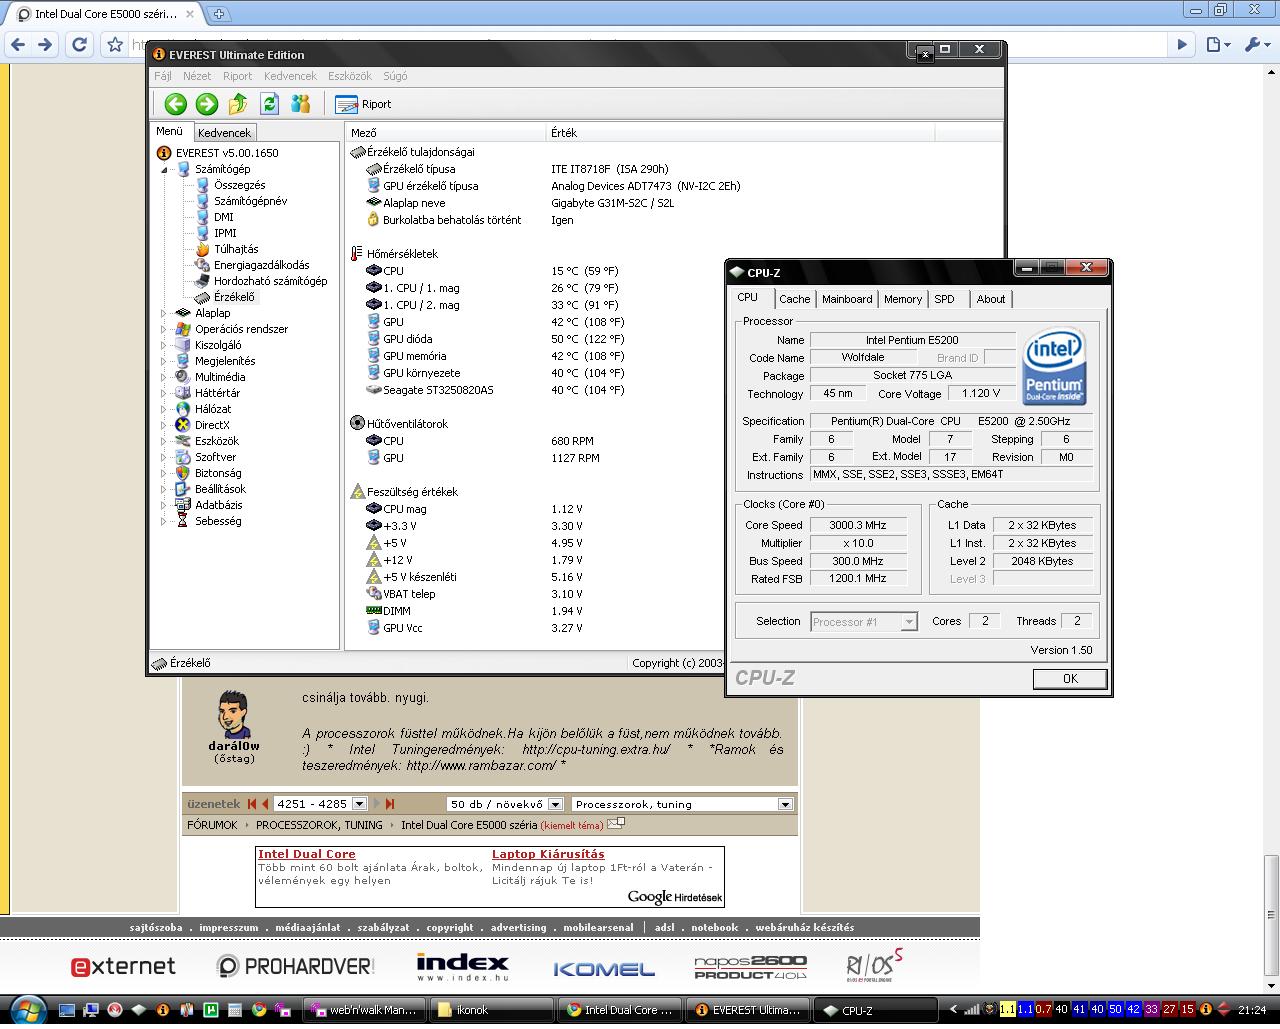Click the Szoftver icon in the tree
1280x1029 pixels.
(x=183, y=457)
